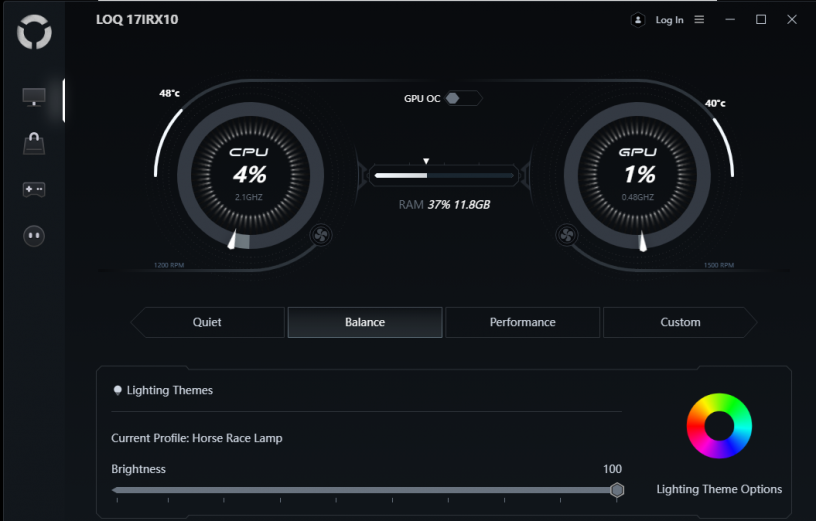Click the Log In button
The image size is (816, 521).
(669, 20)
